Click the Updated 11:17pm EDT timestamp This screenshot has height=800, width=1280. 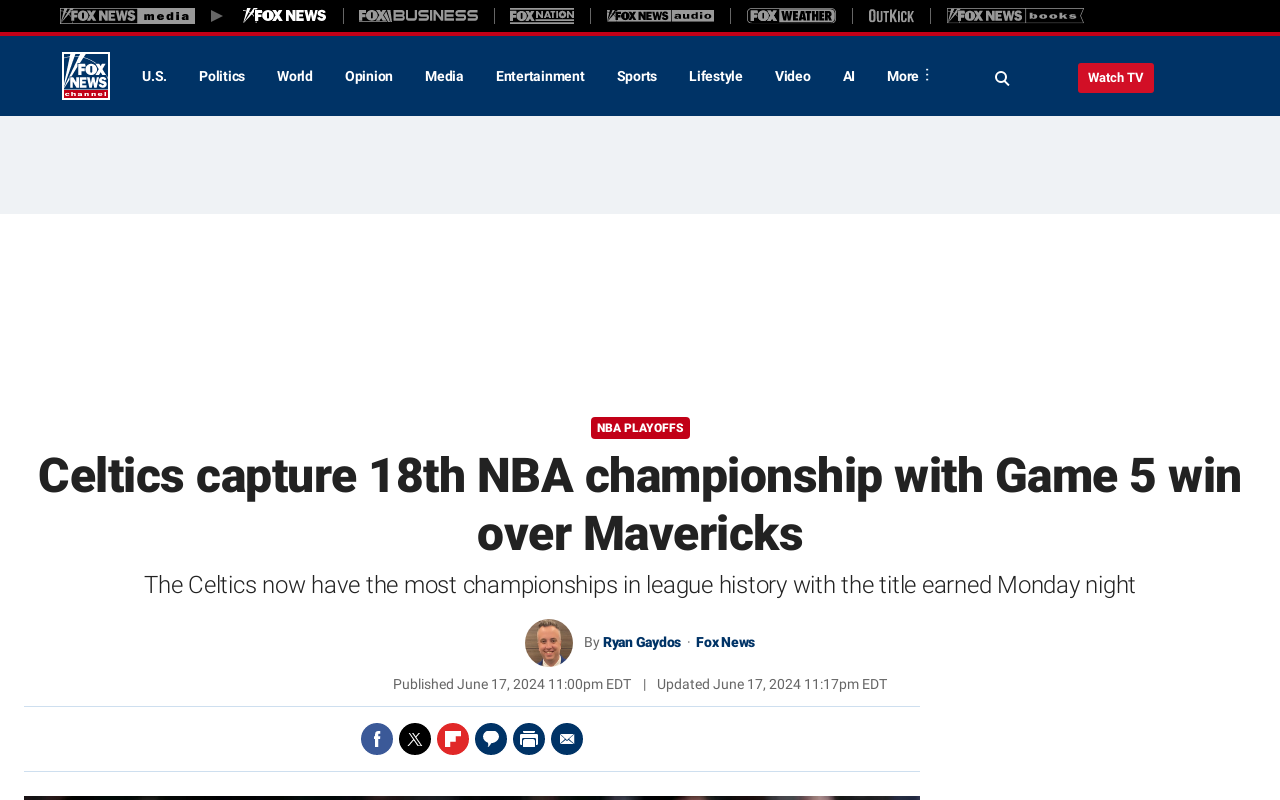click(x=772, y=685)
